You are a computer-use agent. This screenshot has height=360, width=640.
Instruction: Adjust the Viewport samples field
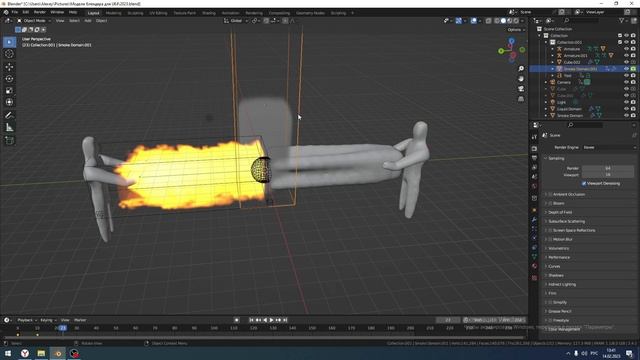click(608, 175)
